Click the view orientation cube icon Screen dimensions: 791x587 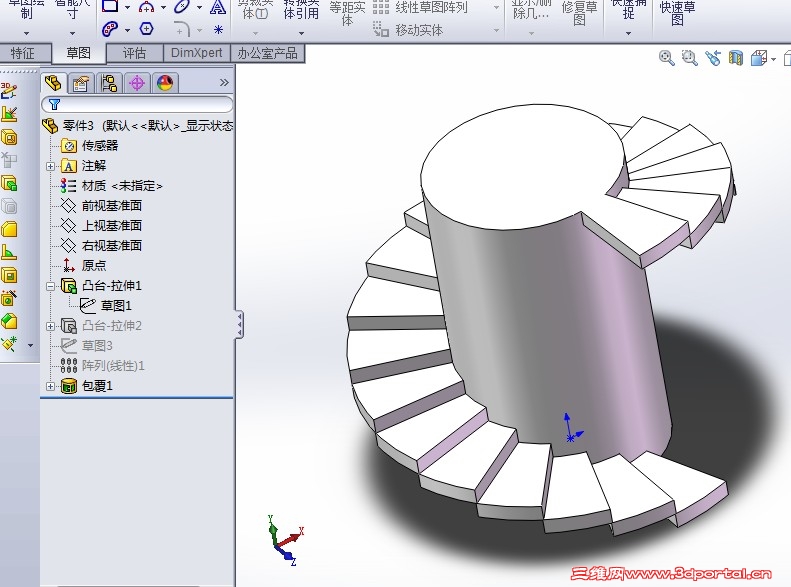click(759, 58)
